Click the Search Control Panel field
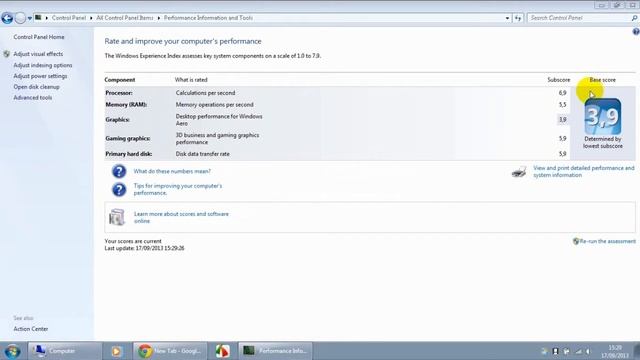The height and width of the screenshot is (360, 640). [578, 18]
